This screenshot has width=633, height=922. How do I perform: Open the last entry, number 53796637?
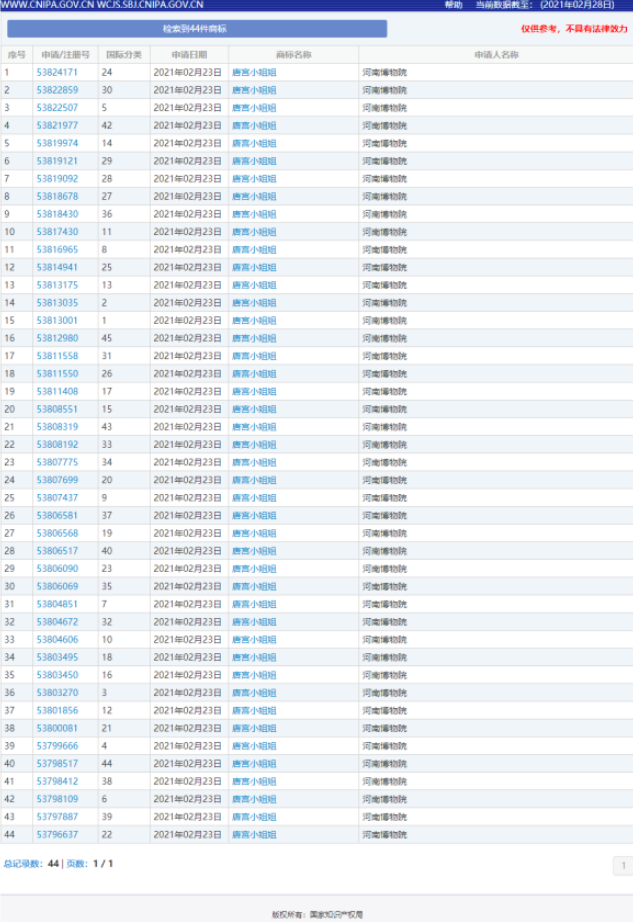[57, 835]
